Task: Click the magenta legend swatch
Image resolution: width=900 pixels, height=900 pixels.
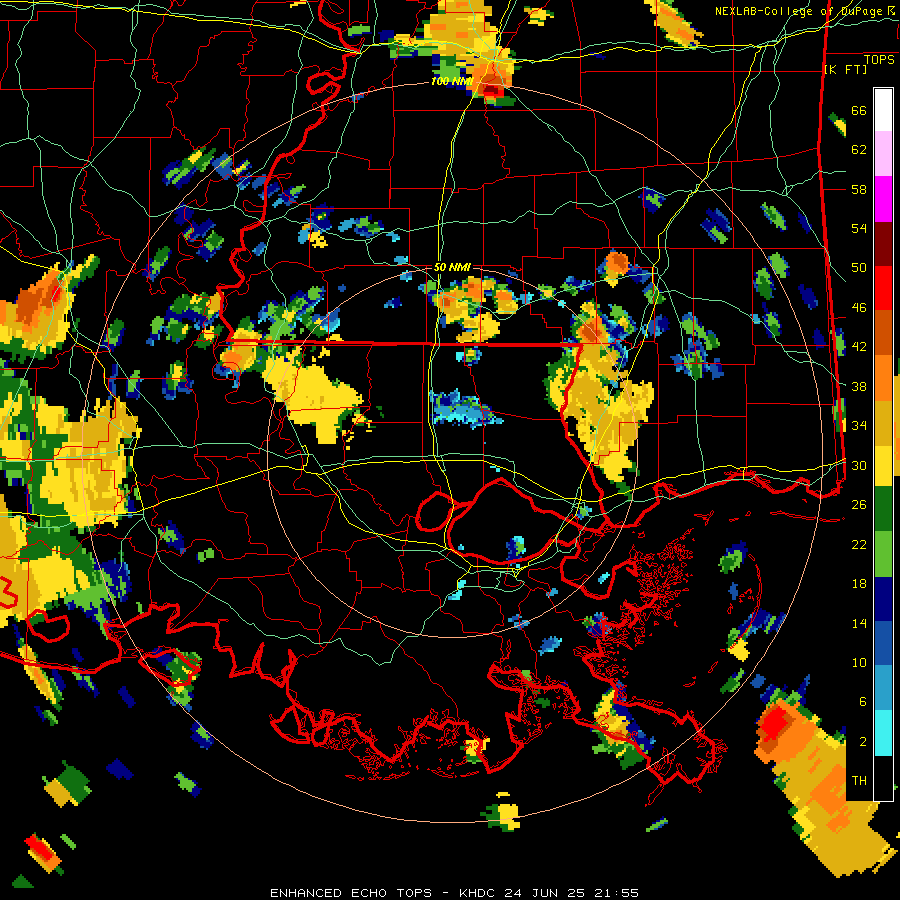Action: tap(883, 199)
